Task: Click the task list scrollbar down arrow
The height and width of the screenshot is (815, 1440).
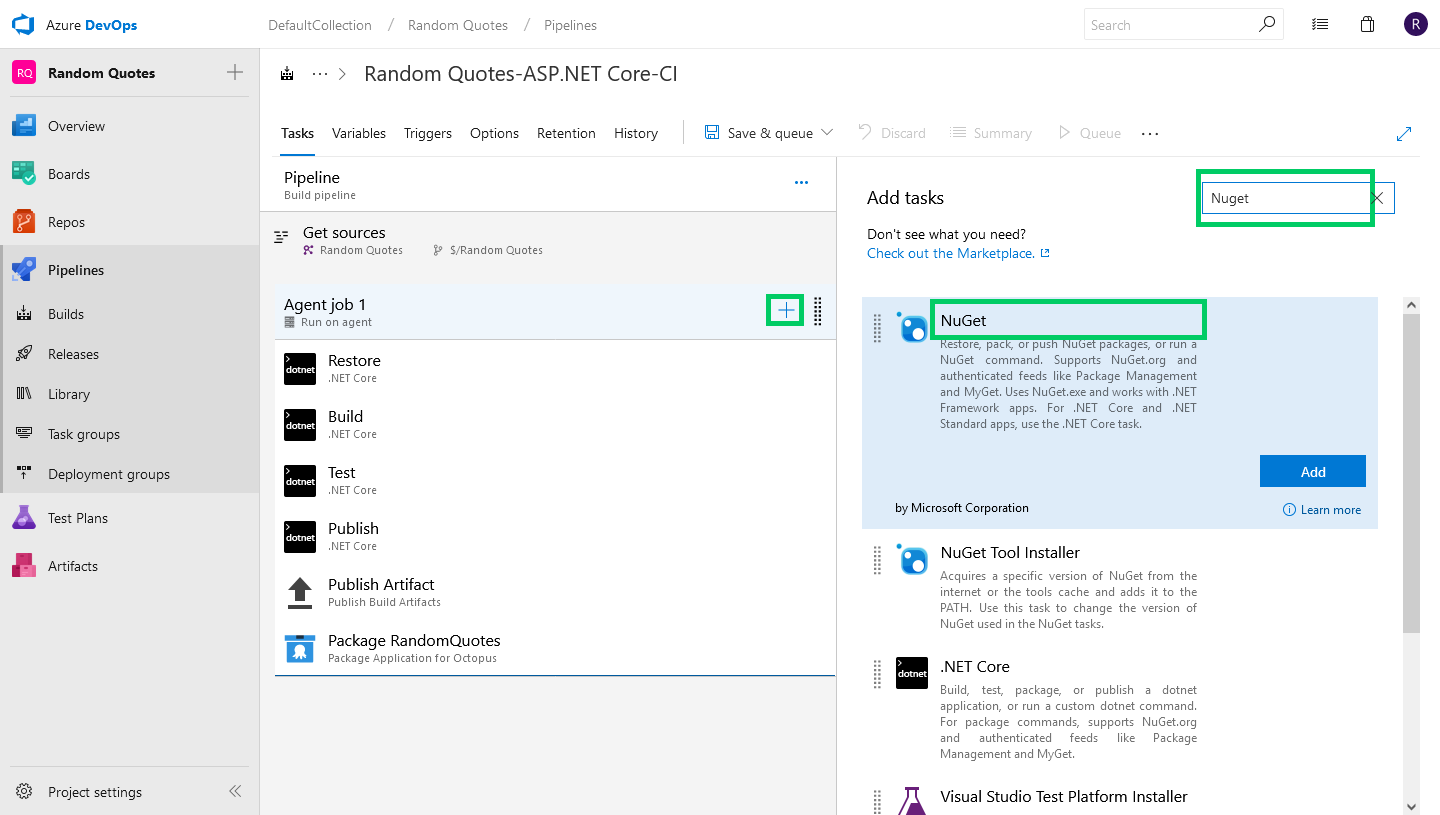Action: [x=1411, y=806]
